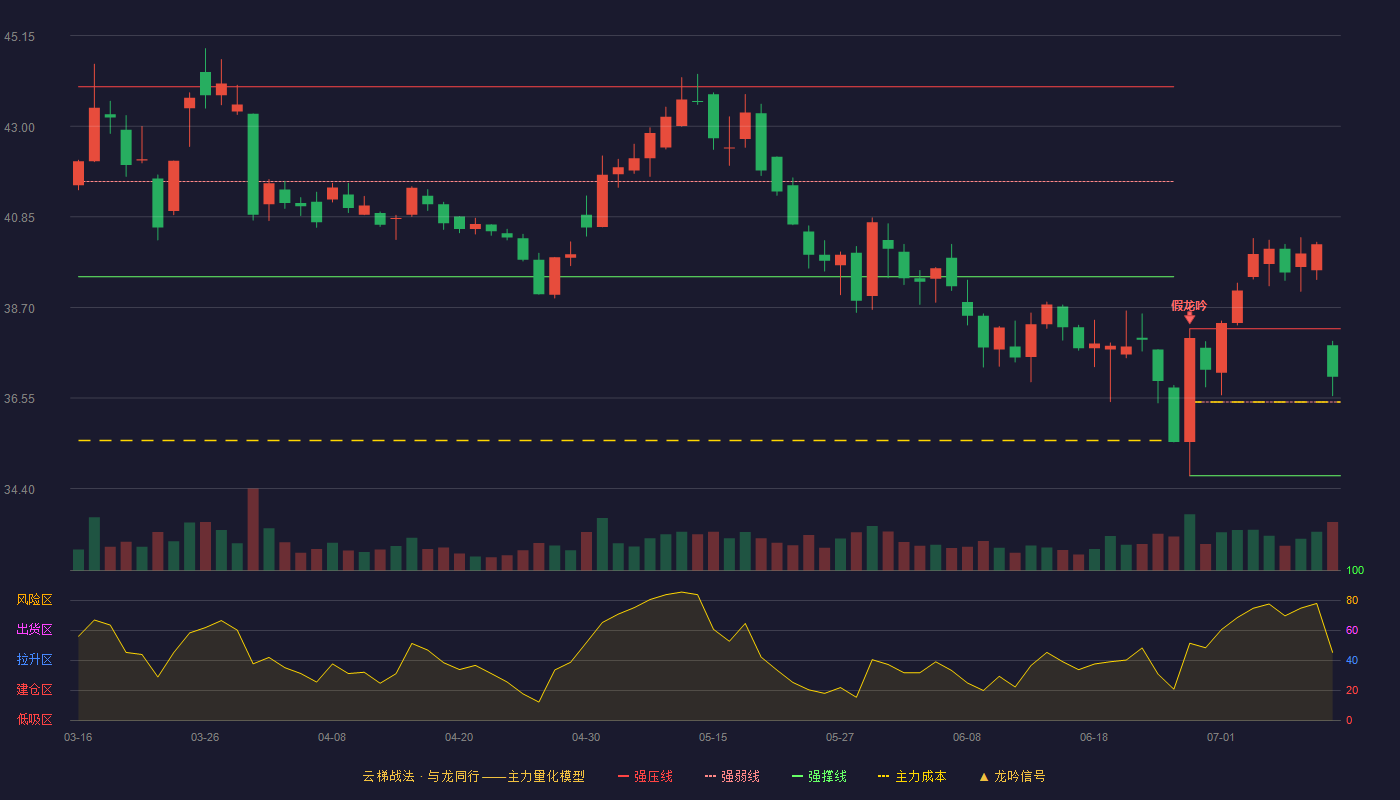Click the 38.70 price axis label

(x=19, y=308)
